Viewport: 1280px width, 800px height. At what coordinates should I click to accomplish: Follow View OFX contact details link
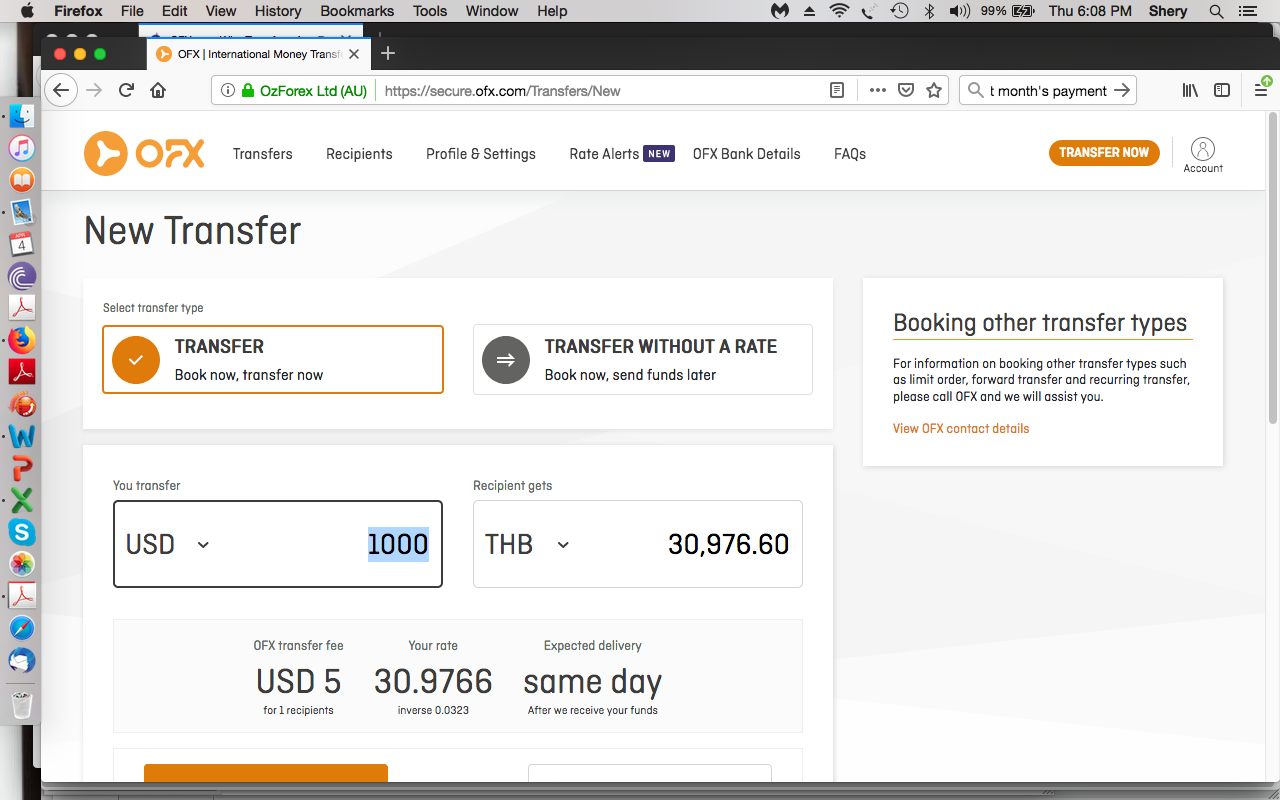(x=961, y=428)
